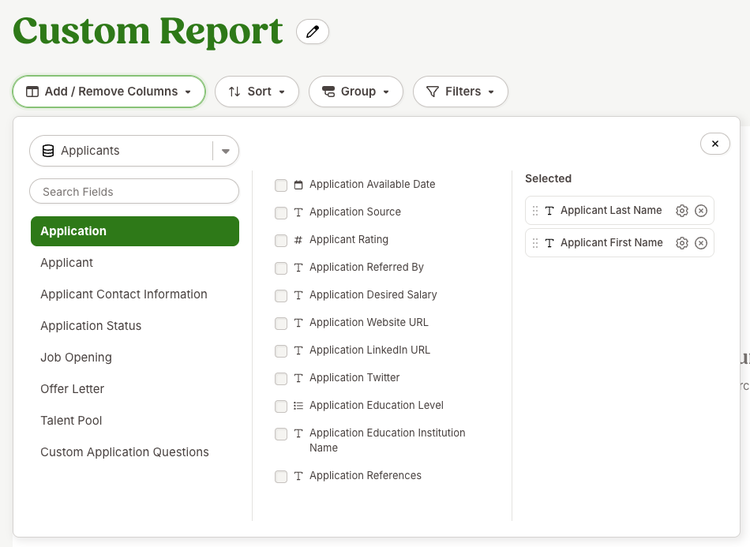Select the Application category

(x=135, y=231)
